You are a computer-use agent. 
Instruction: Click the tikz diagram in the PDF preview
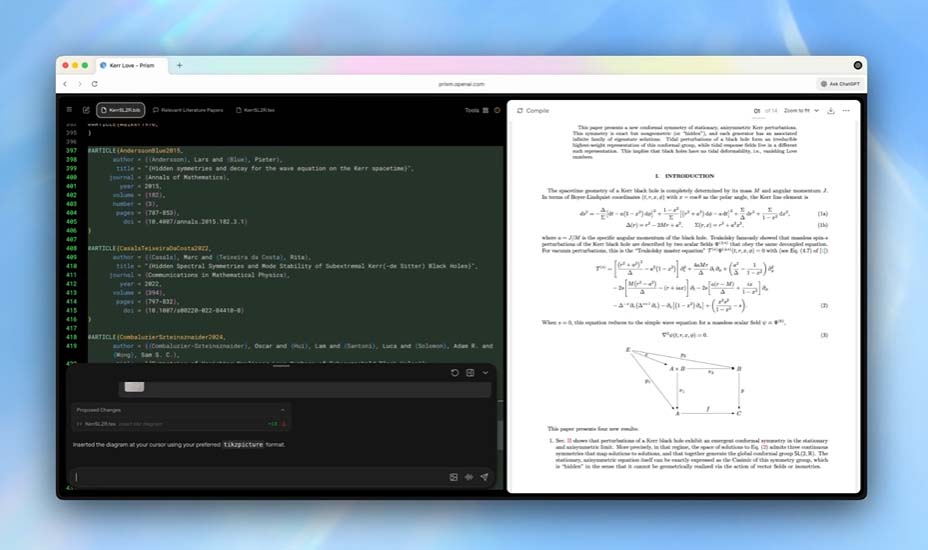[x=684, y=381]
